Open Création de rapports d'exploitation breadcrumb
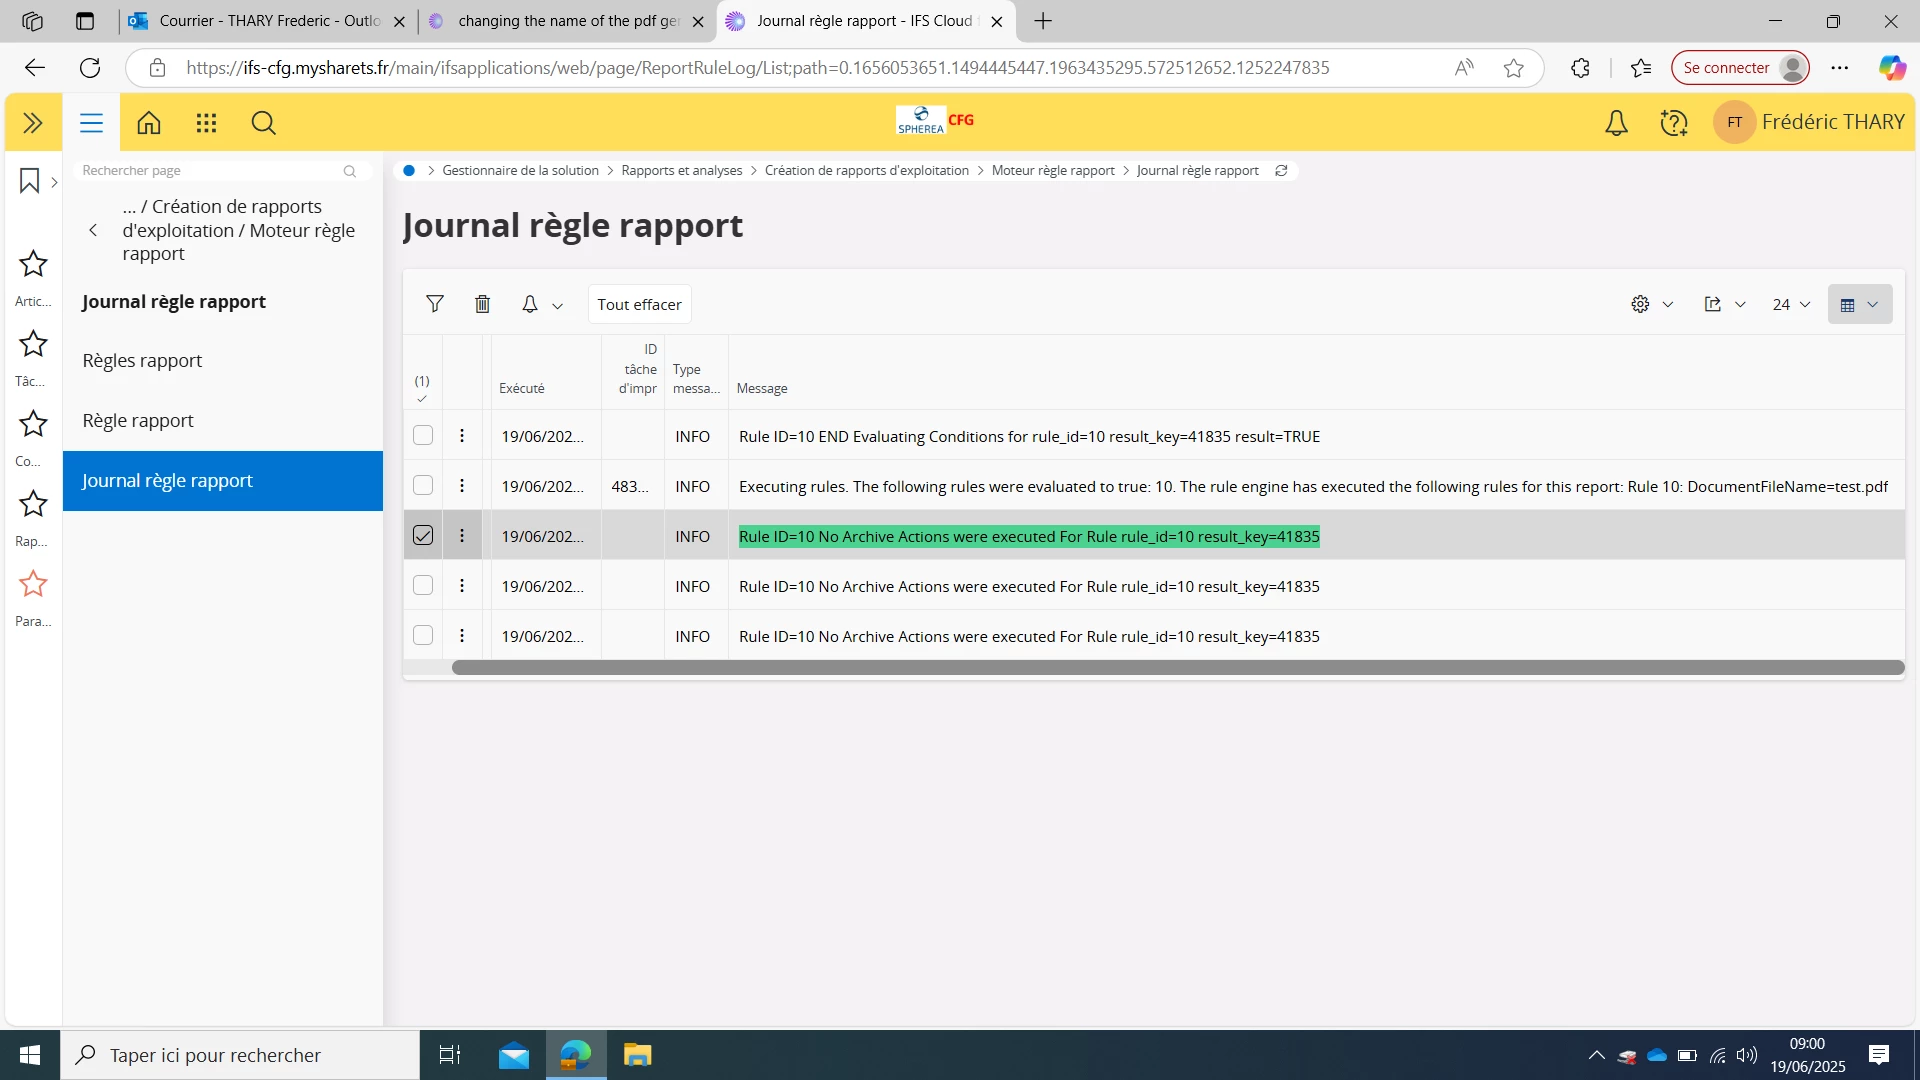The image size is (1920, 1080). pos(866,171)
